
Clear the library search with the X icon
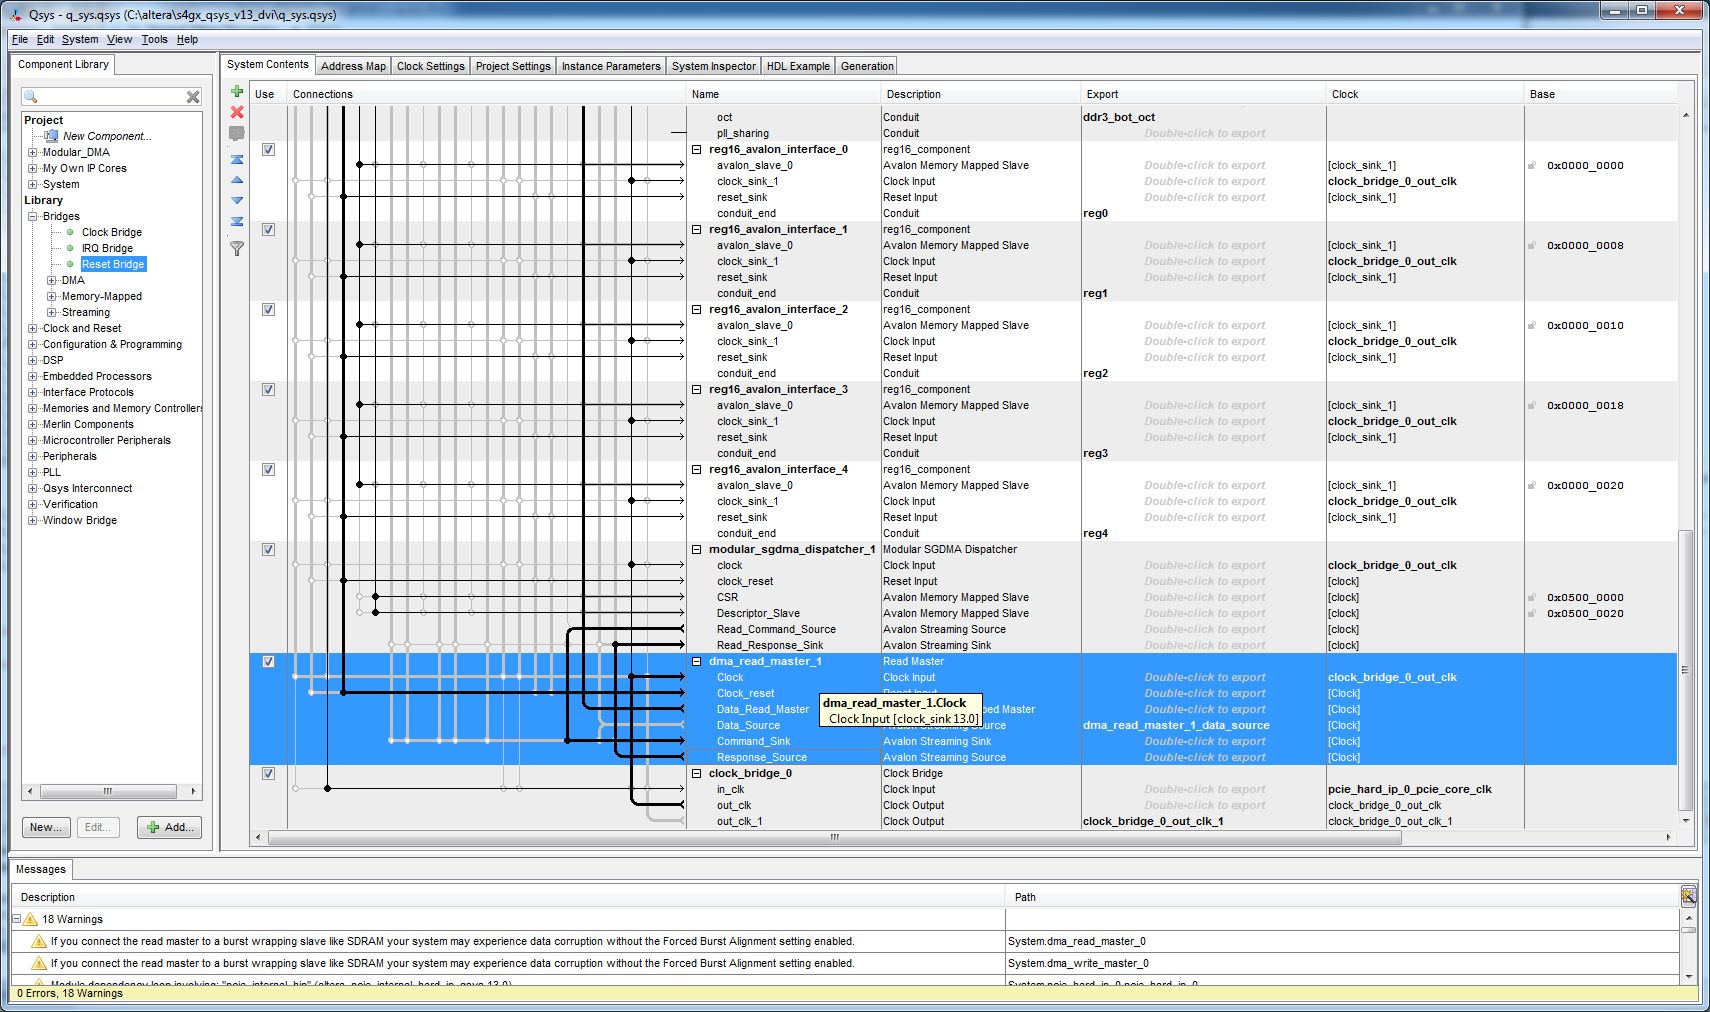coord(193,97)
